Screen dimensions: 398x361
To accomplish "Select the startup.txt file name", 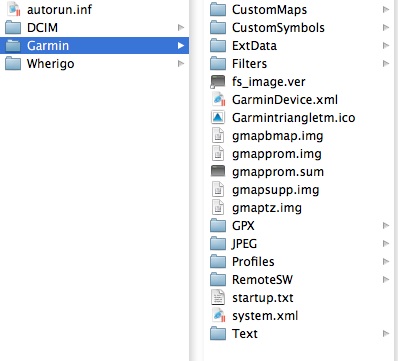I will tap(263, 298).
